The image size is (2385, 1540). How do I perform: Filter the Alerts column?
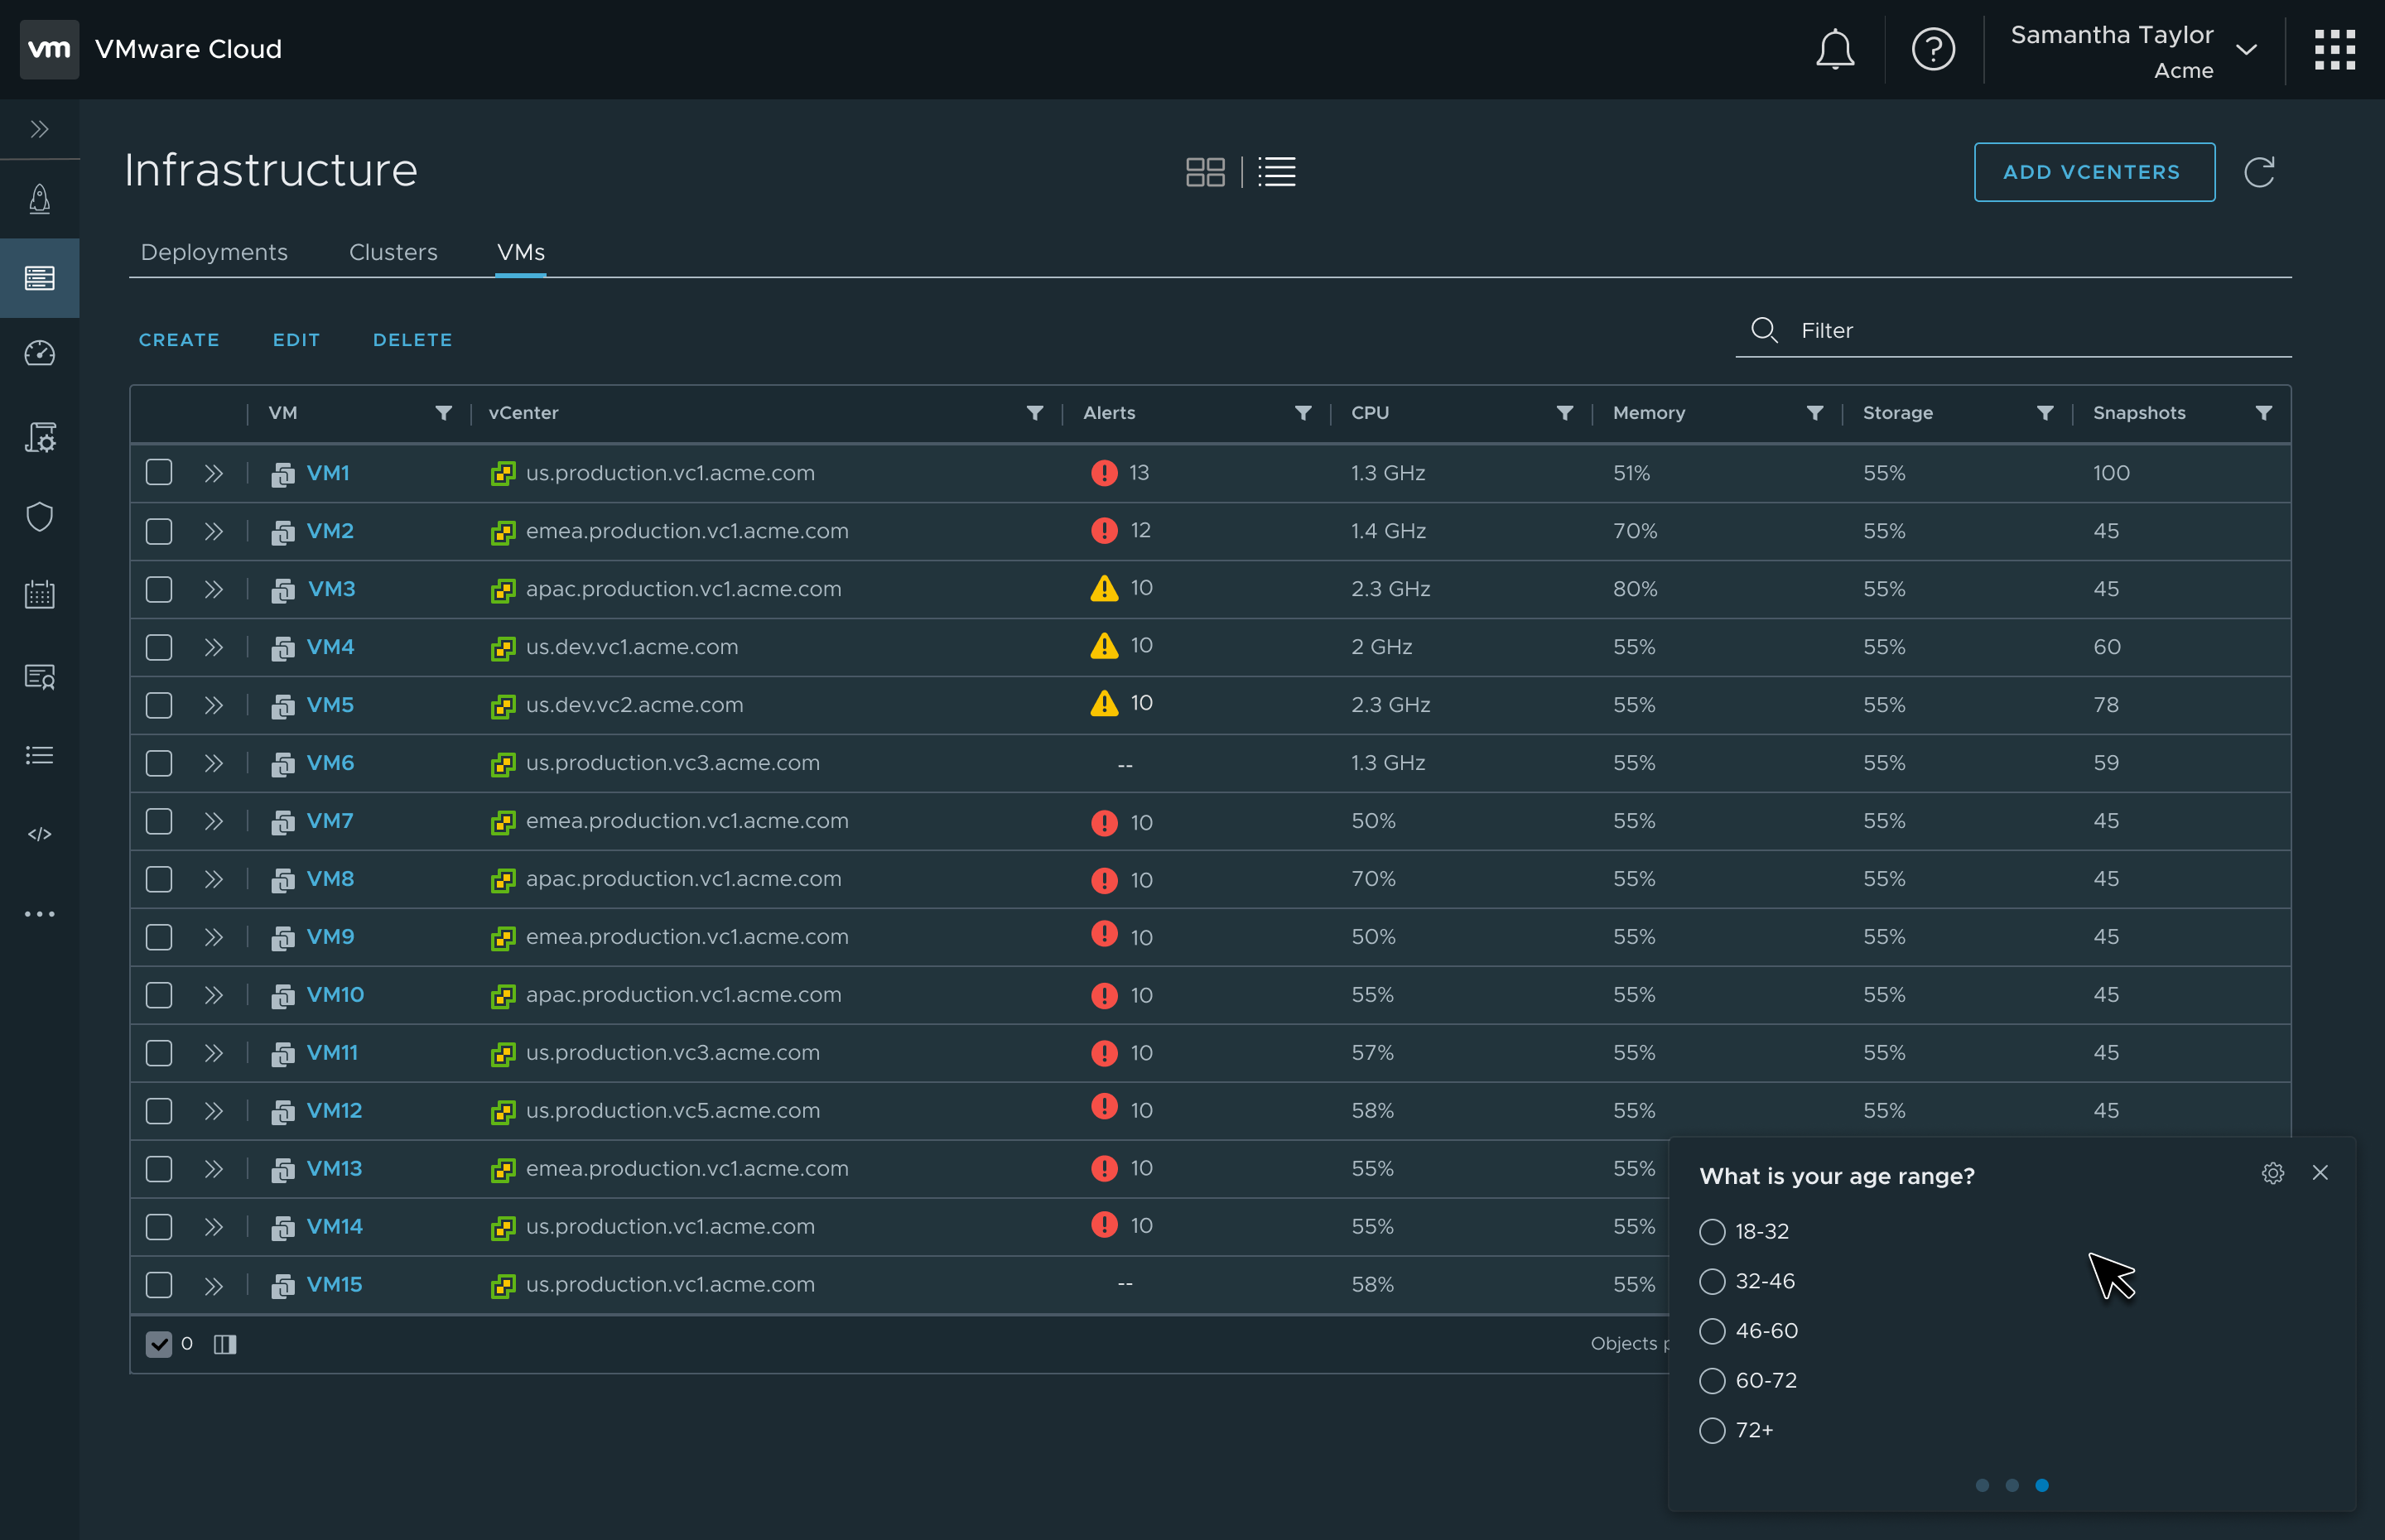coord(1303,413)
